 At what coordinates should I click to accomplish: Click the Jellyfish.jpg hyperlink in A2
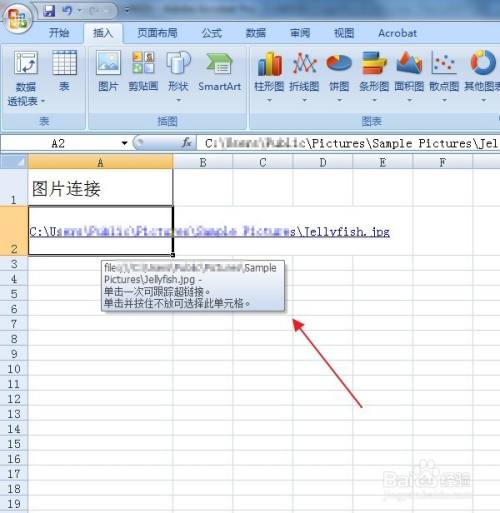pos(209,231)
